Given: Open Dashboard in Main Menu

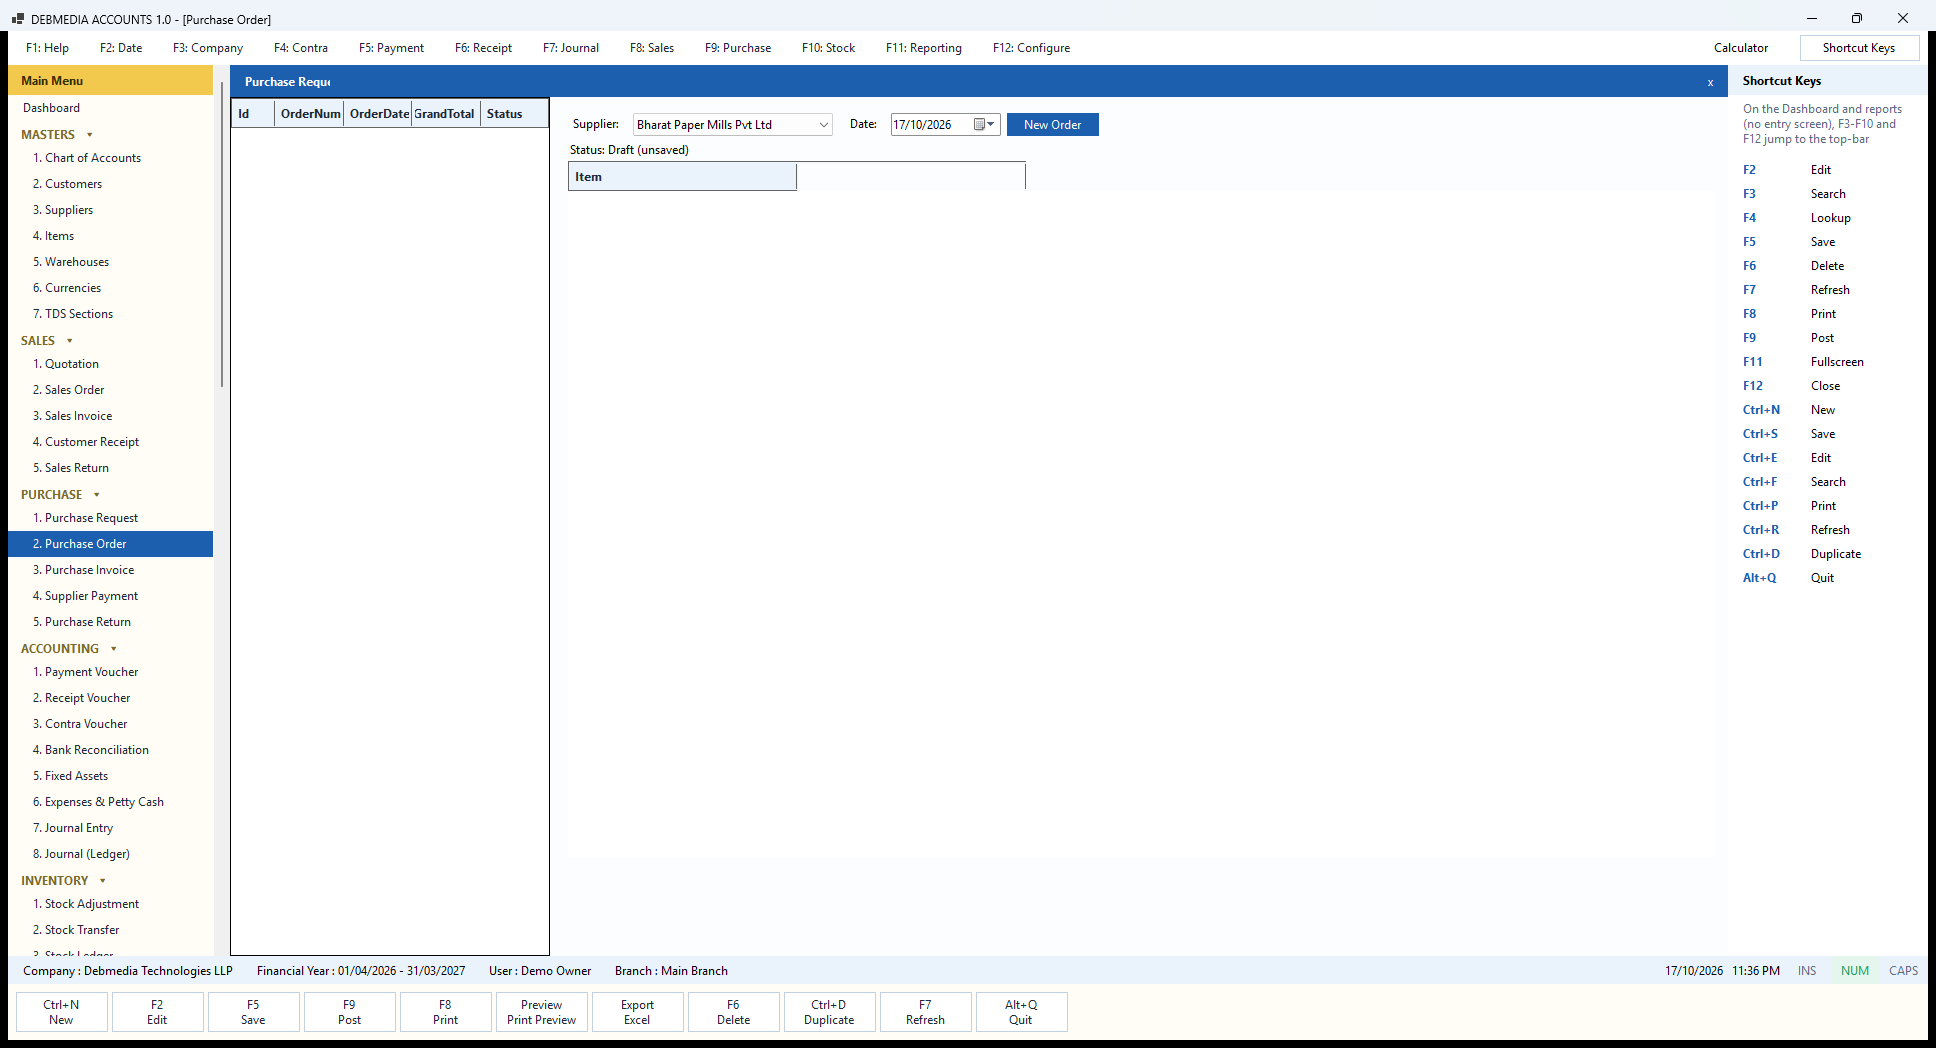Looking at the screenshot, I should pos(51,108).
